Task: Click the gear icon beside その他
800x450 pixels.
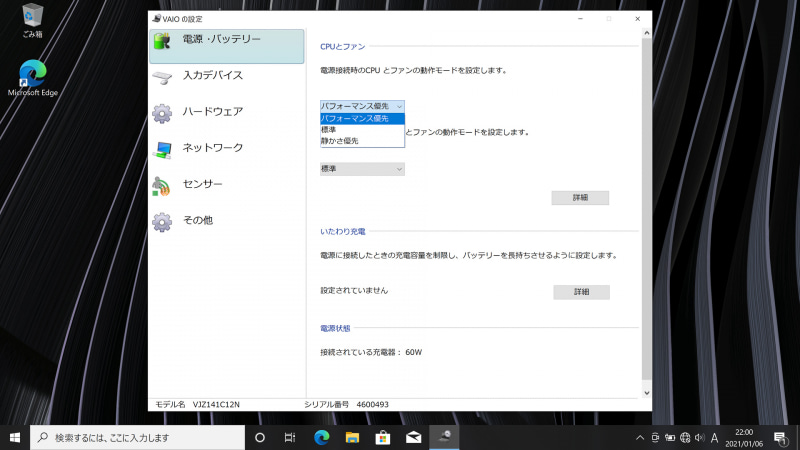Action: point(162,222)
